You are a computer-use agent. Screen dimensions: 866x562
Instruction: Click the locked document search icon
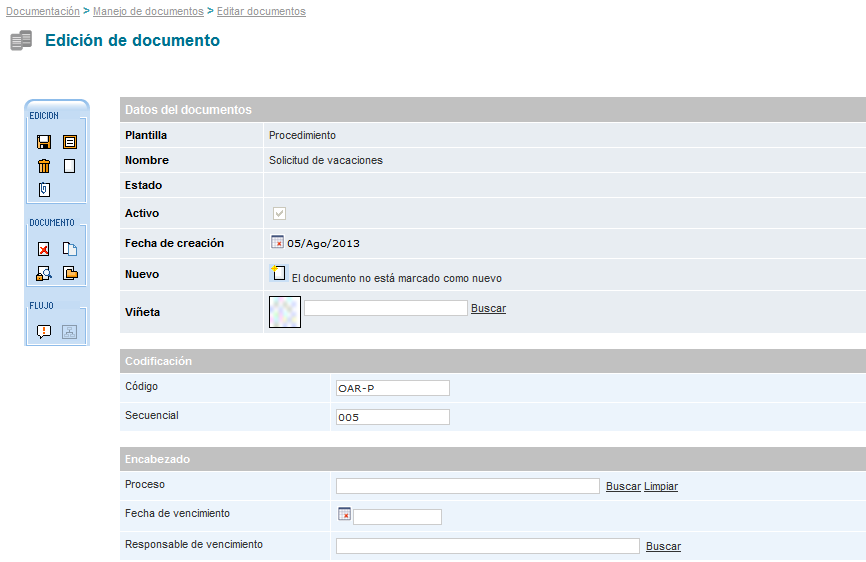pyautogui.click(x=44, y=273)
